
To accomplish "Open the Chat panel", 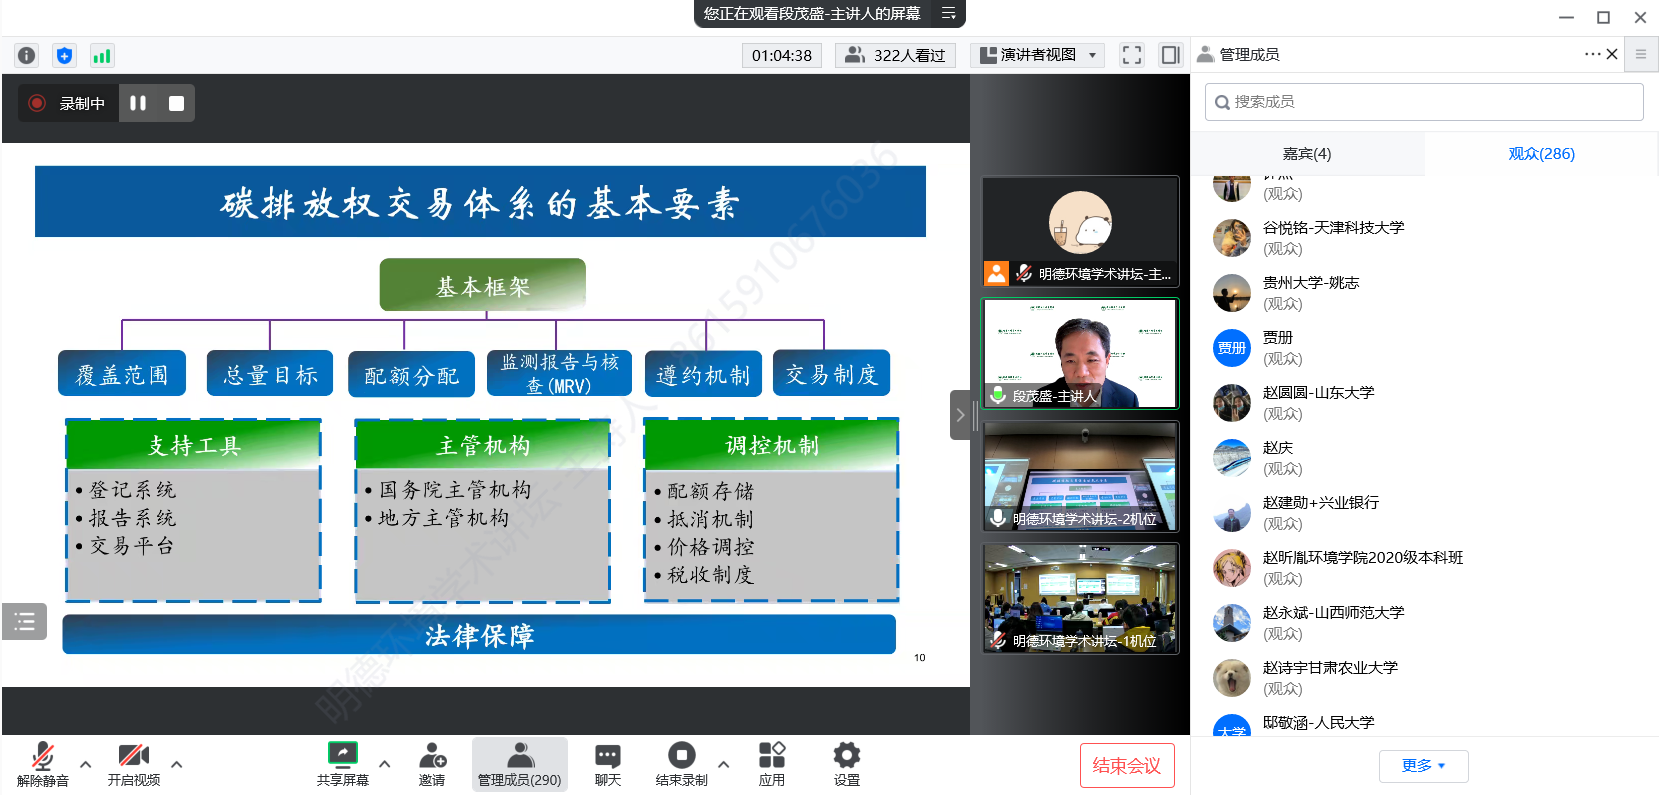I will (x=607, y=764).
